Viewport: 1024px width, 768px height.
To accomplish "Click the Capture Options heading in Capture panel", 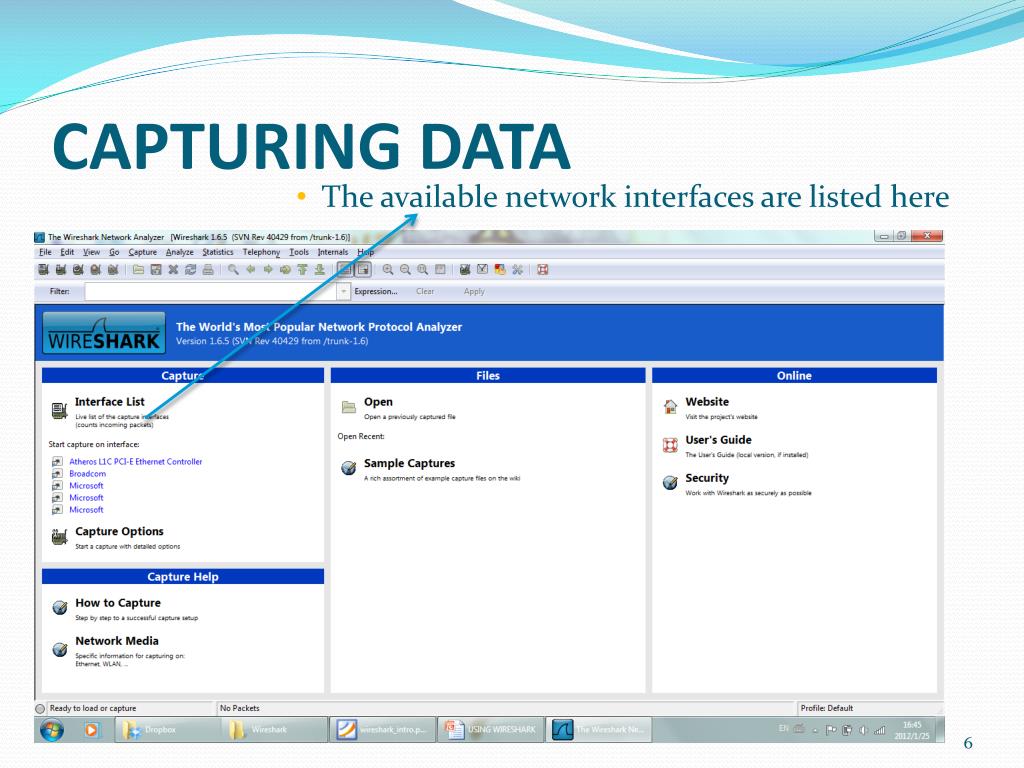I will (x=120, y=532).
